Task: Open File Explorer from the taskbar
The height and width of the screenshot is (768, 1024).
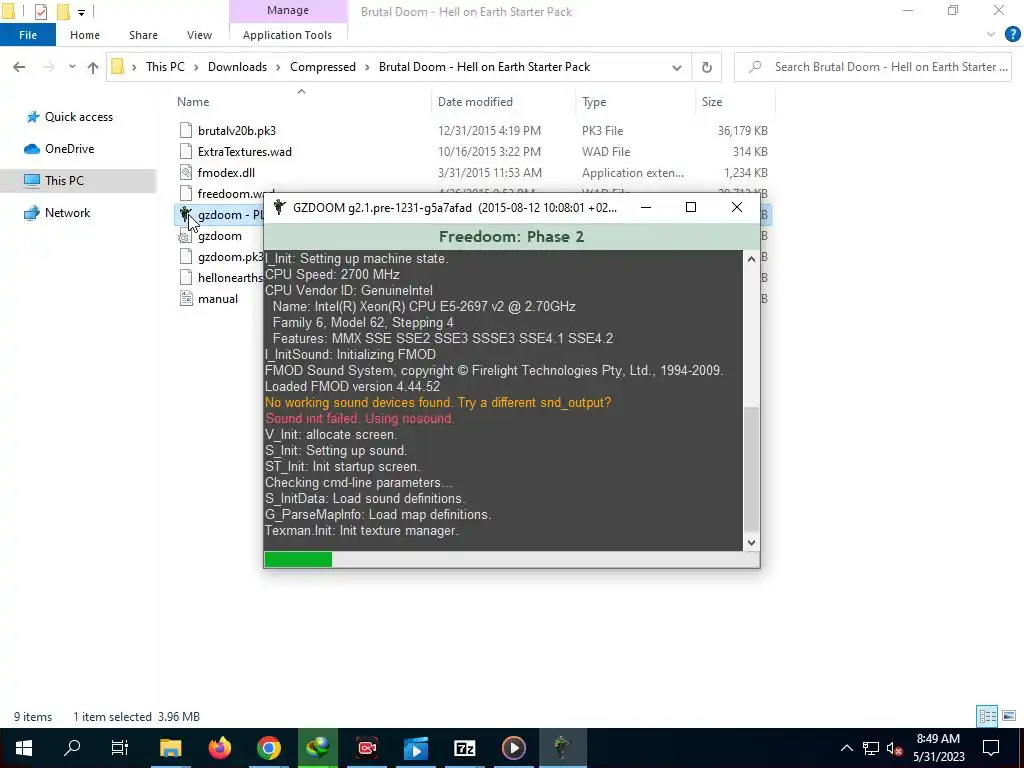Action: pos(170,748)
